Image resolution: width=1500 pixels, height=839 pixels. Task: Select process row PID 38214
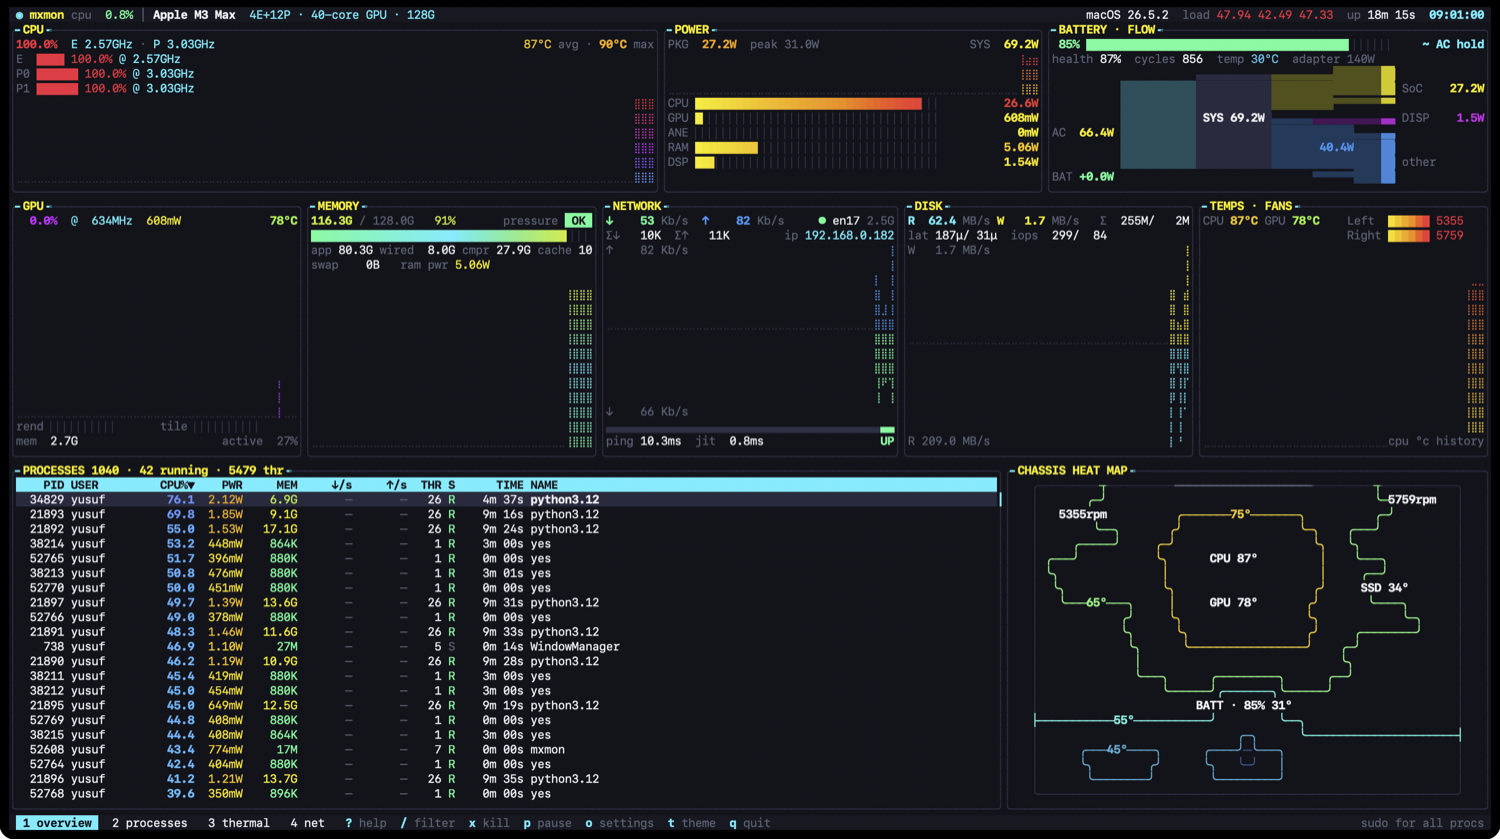(506, 544)
